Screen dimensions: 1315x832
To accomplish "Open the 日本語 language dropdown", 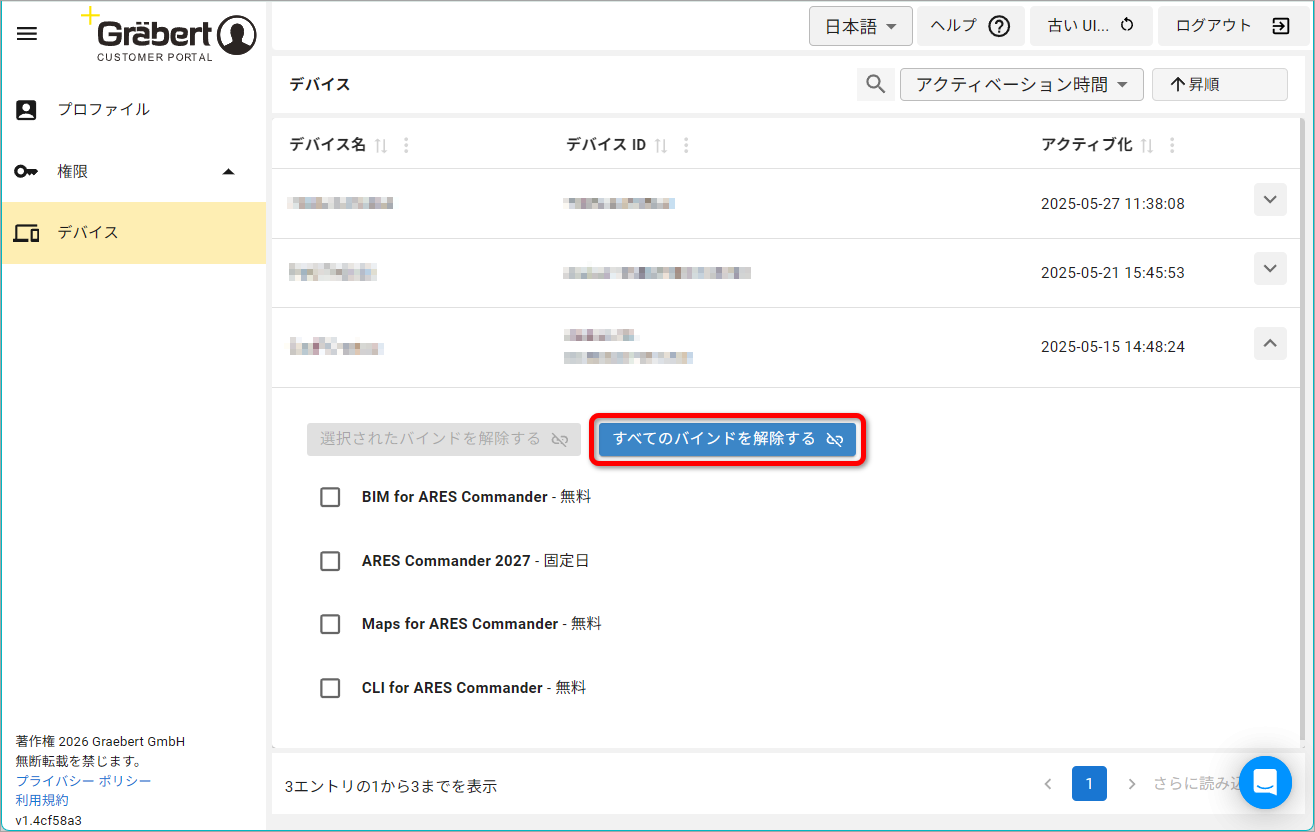I will (861, 27).
